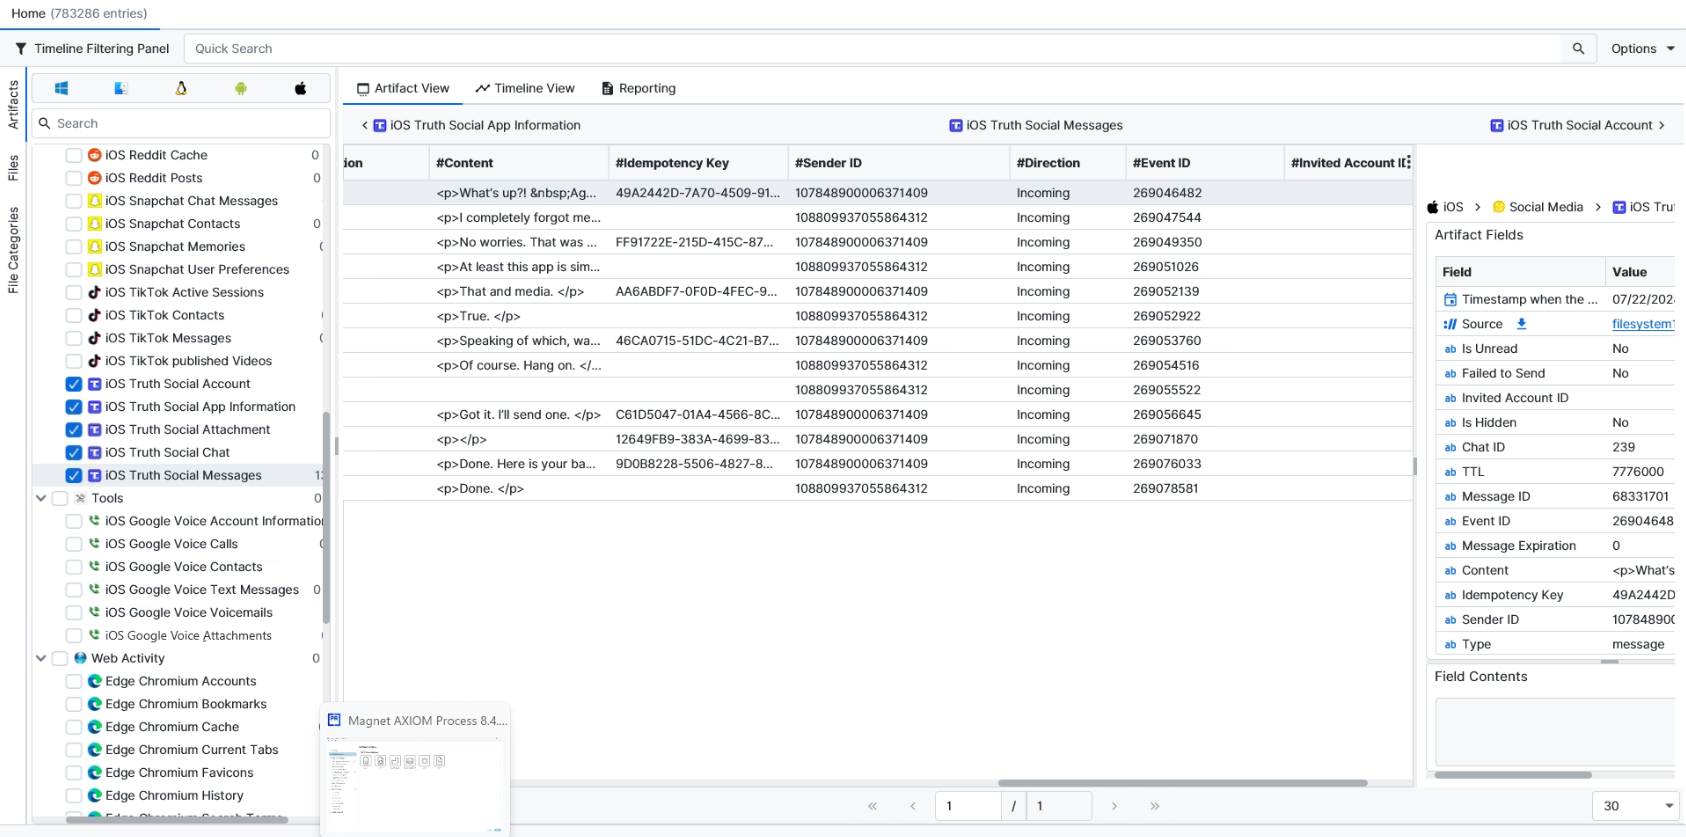Open the filesystem source link
Screen dimensions: 1686x837
point(1642,324)
